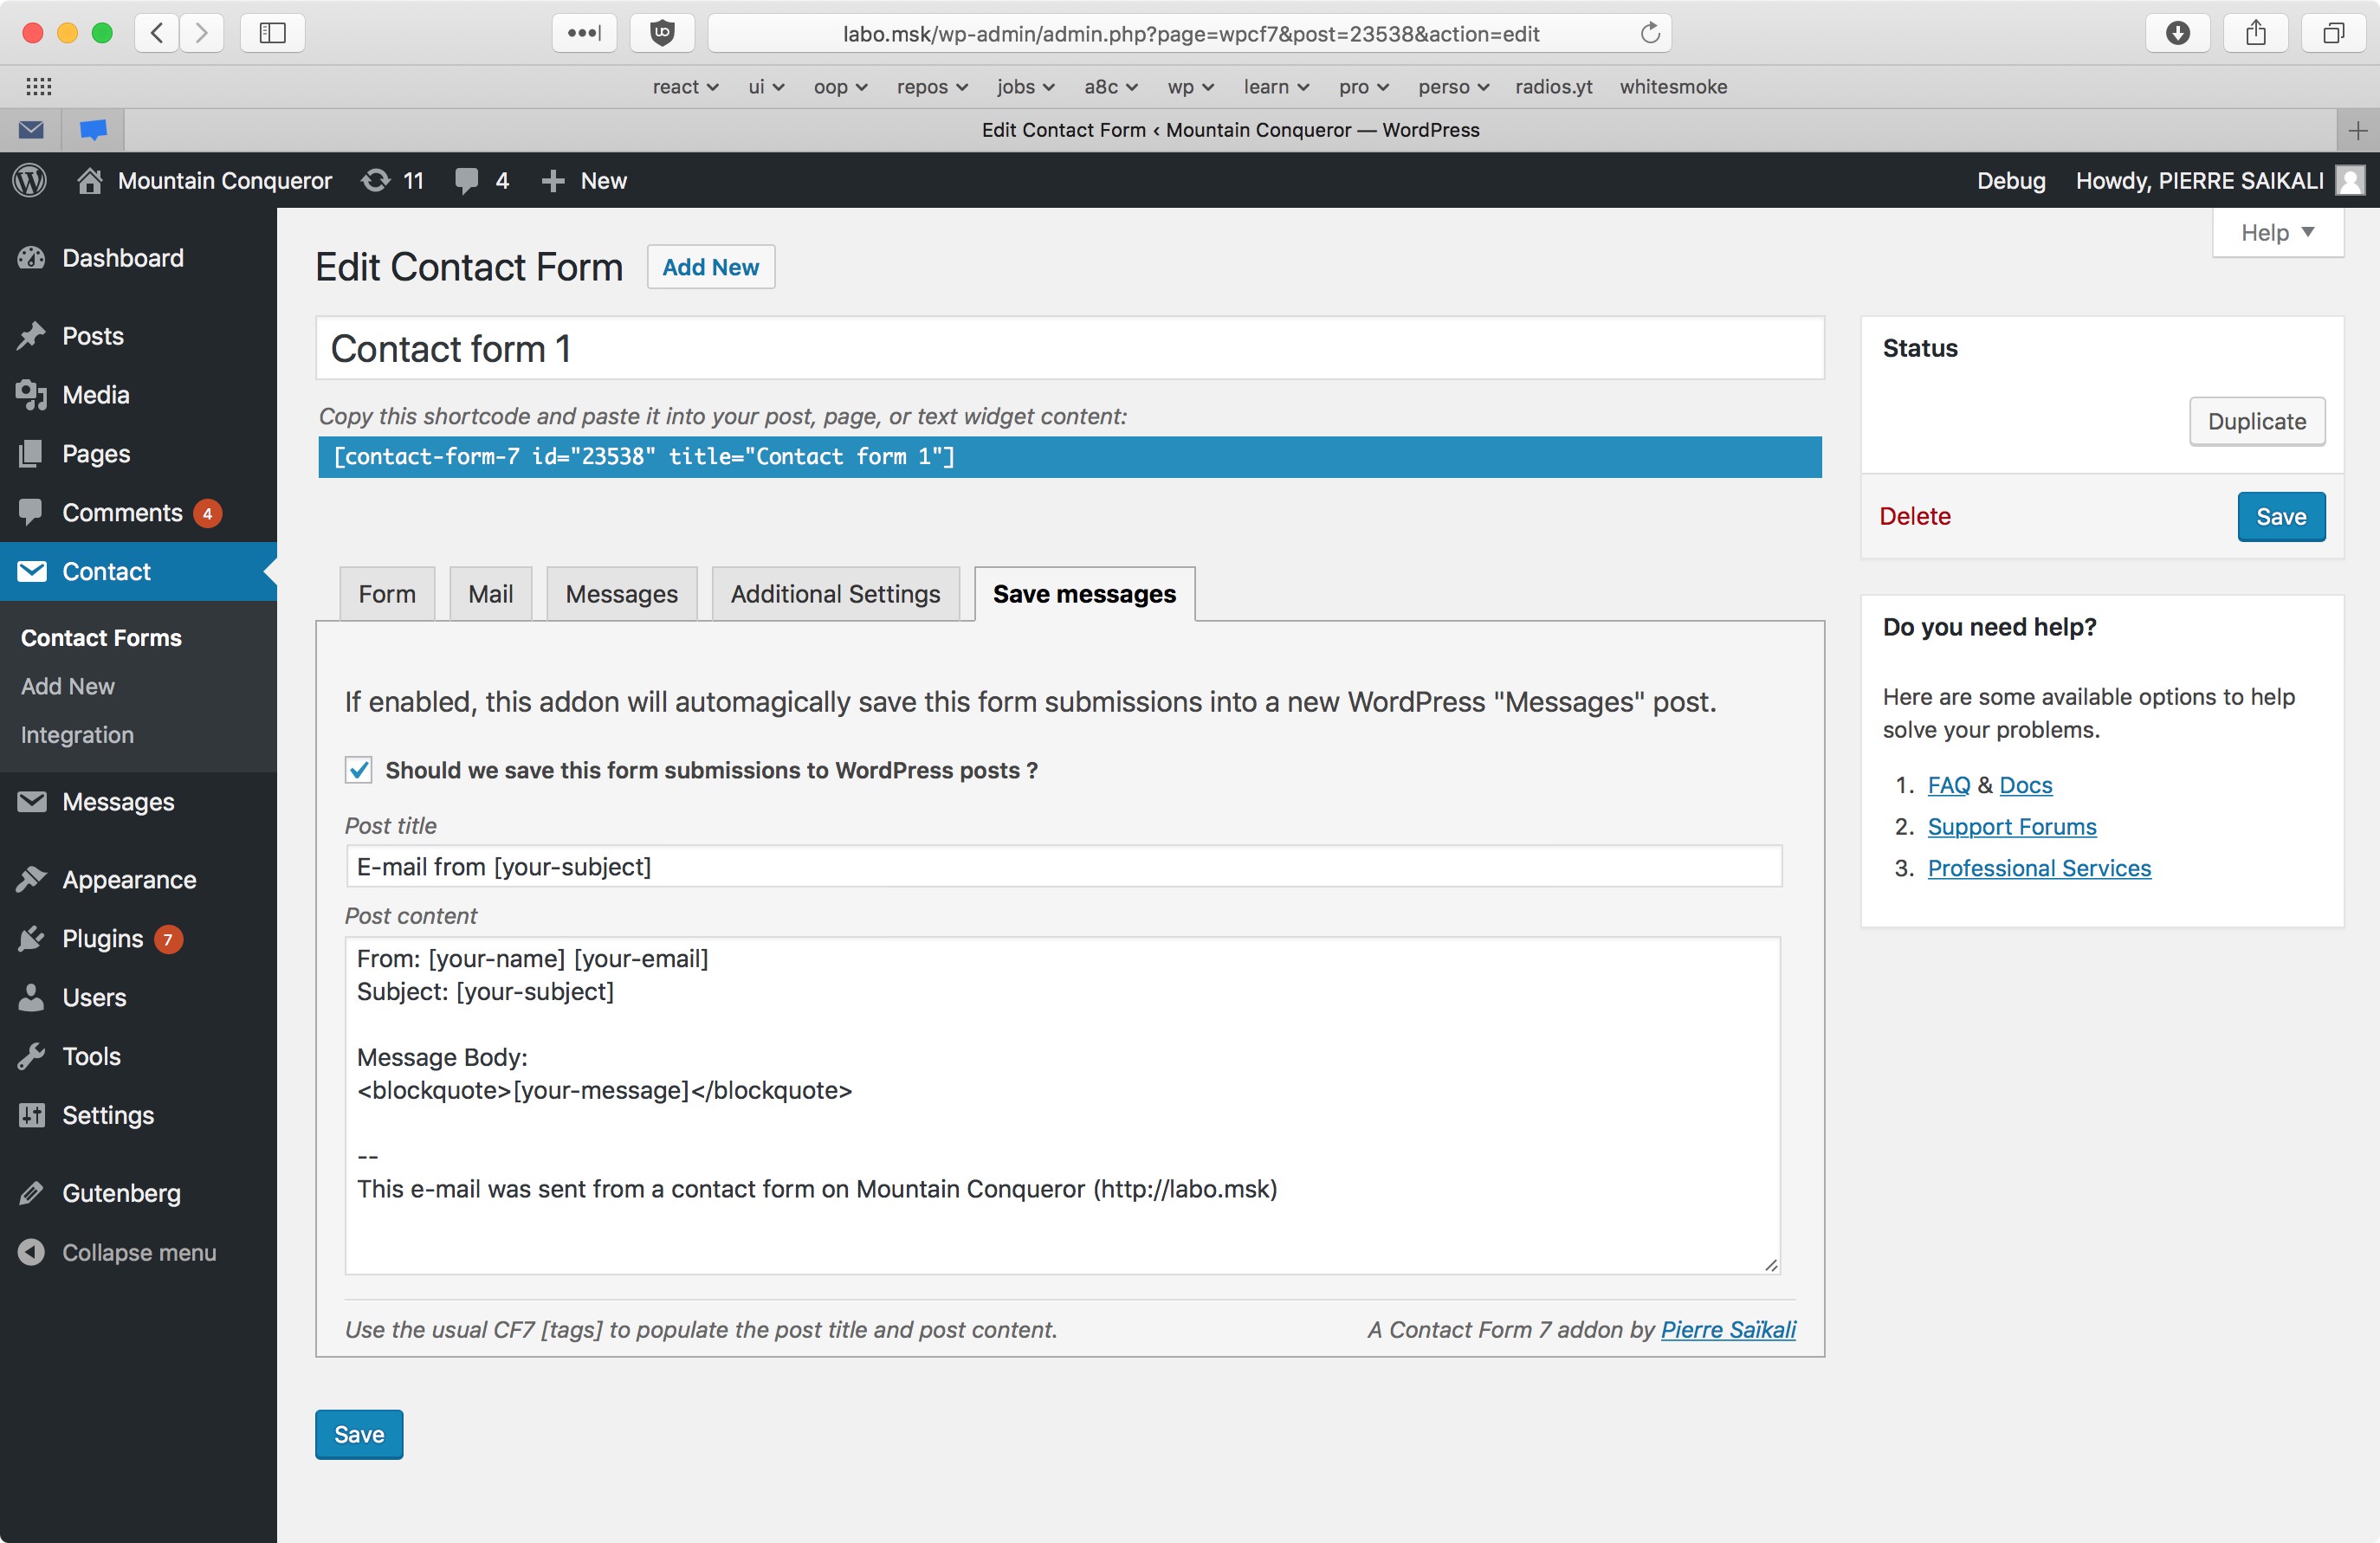2380x1543 pixels.
Task: Open the Support Forums link
Action: pyautogui.click(x=2011, y=826)
